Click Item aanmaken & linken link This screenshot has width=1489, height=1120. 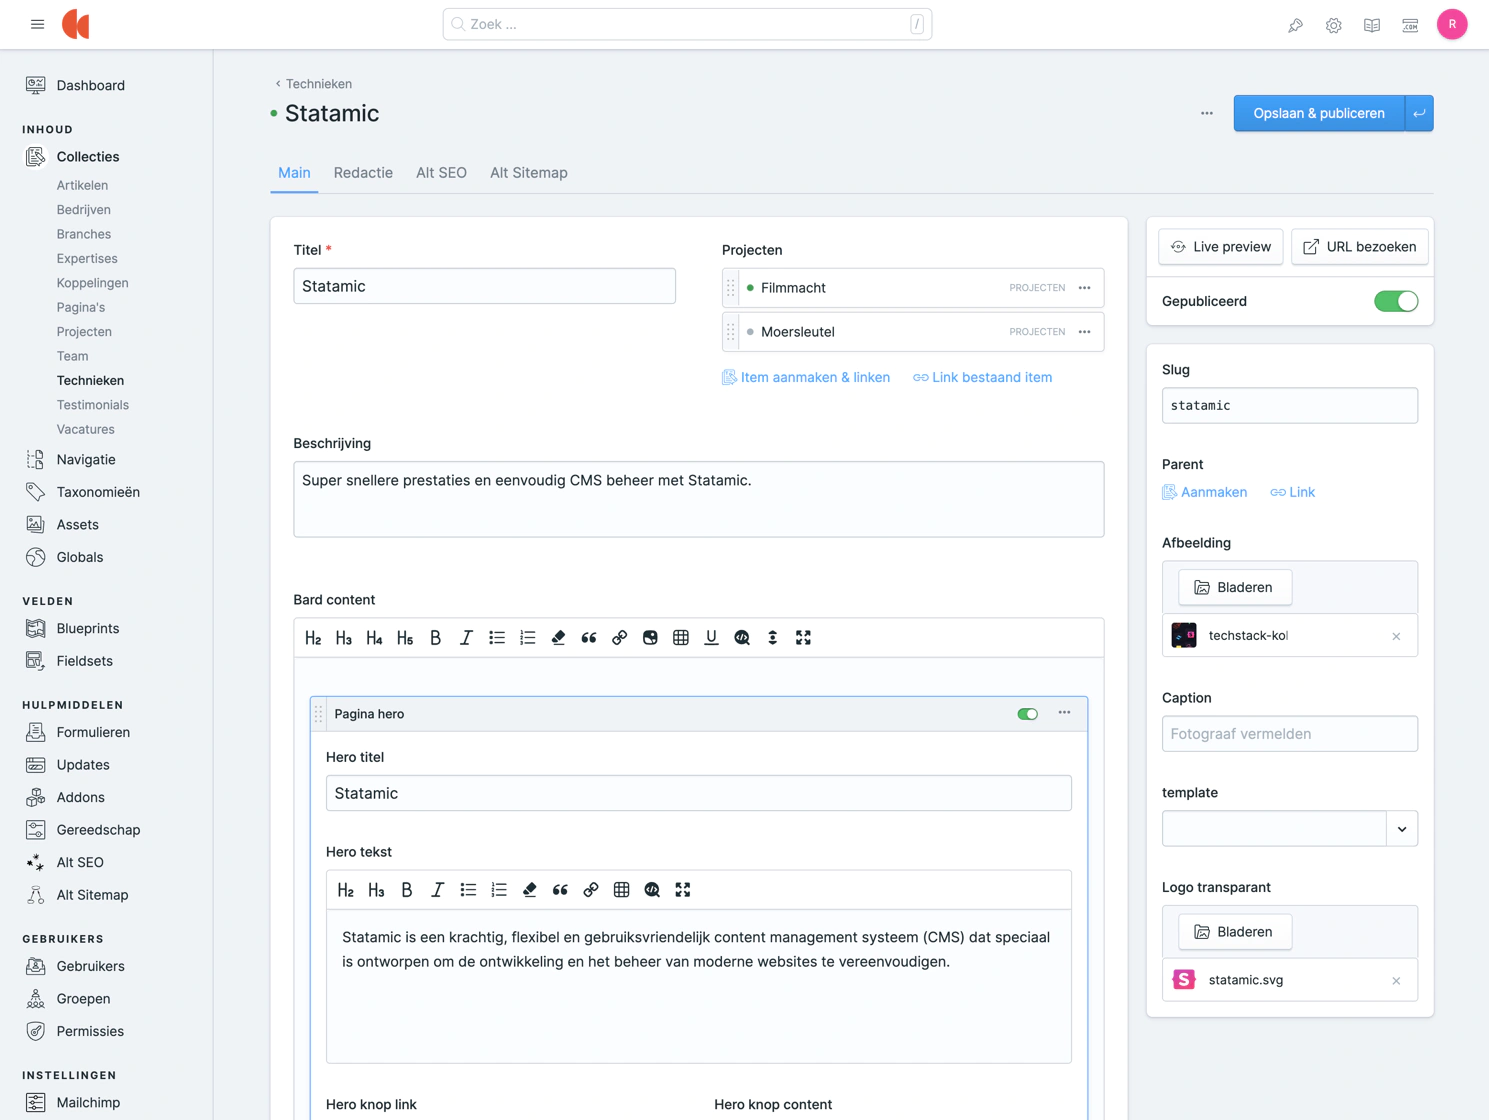[x=806, y=377]
